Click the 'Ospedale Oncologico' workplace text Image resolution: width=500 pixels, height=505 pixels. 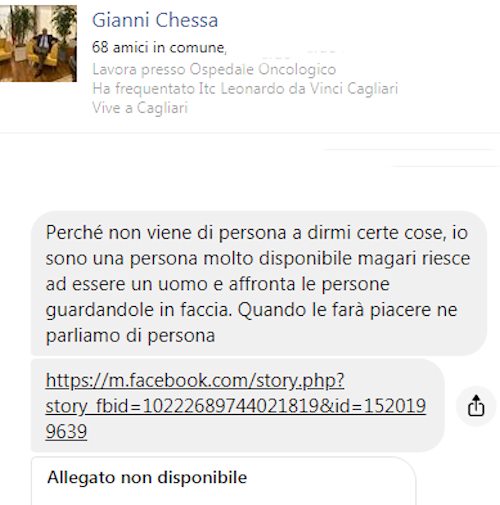click(x=263, y=69)
